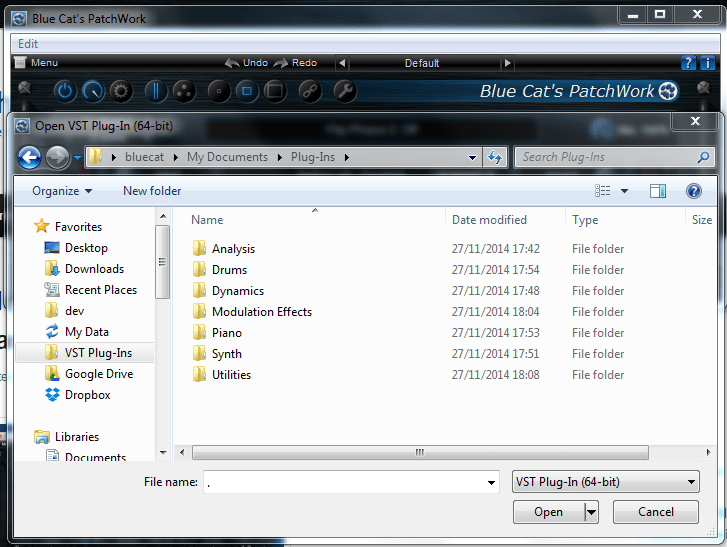Click the Open button
The width and height of the screenshot is (727, 547).
tap(548, 512)
